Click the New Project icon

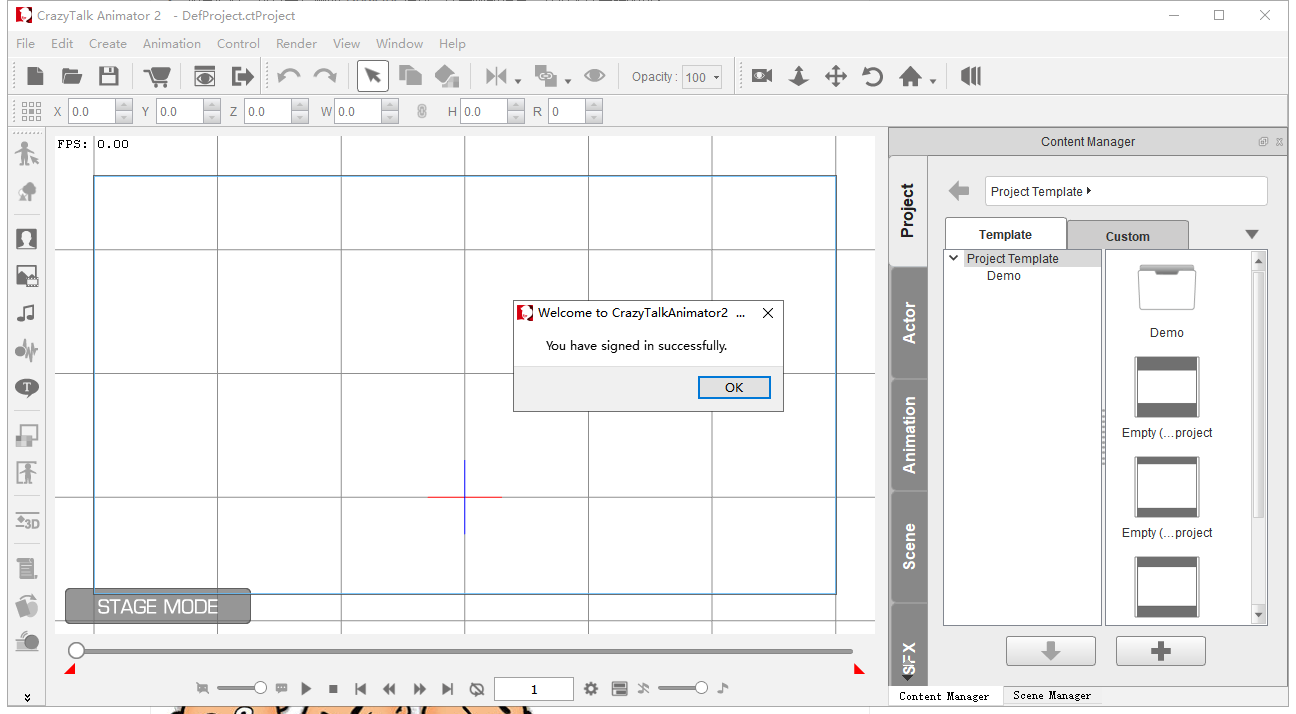(x=35, y=77)
